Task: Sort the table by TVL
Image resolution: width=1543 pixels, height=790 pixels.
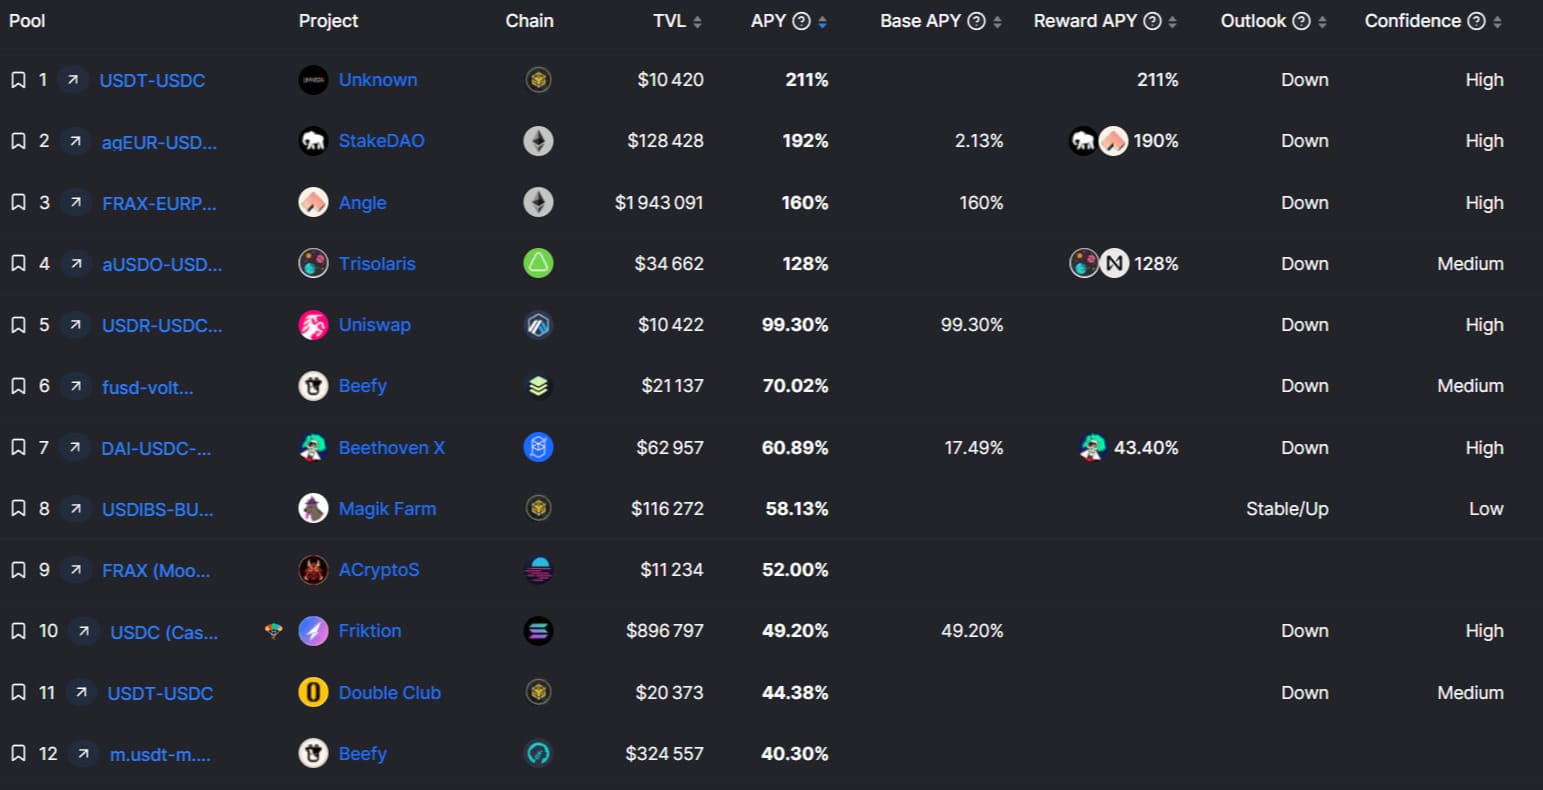Action: tap(697, 22)
